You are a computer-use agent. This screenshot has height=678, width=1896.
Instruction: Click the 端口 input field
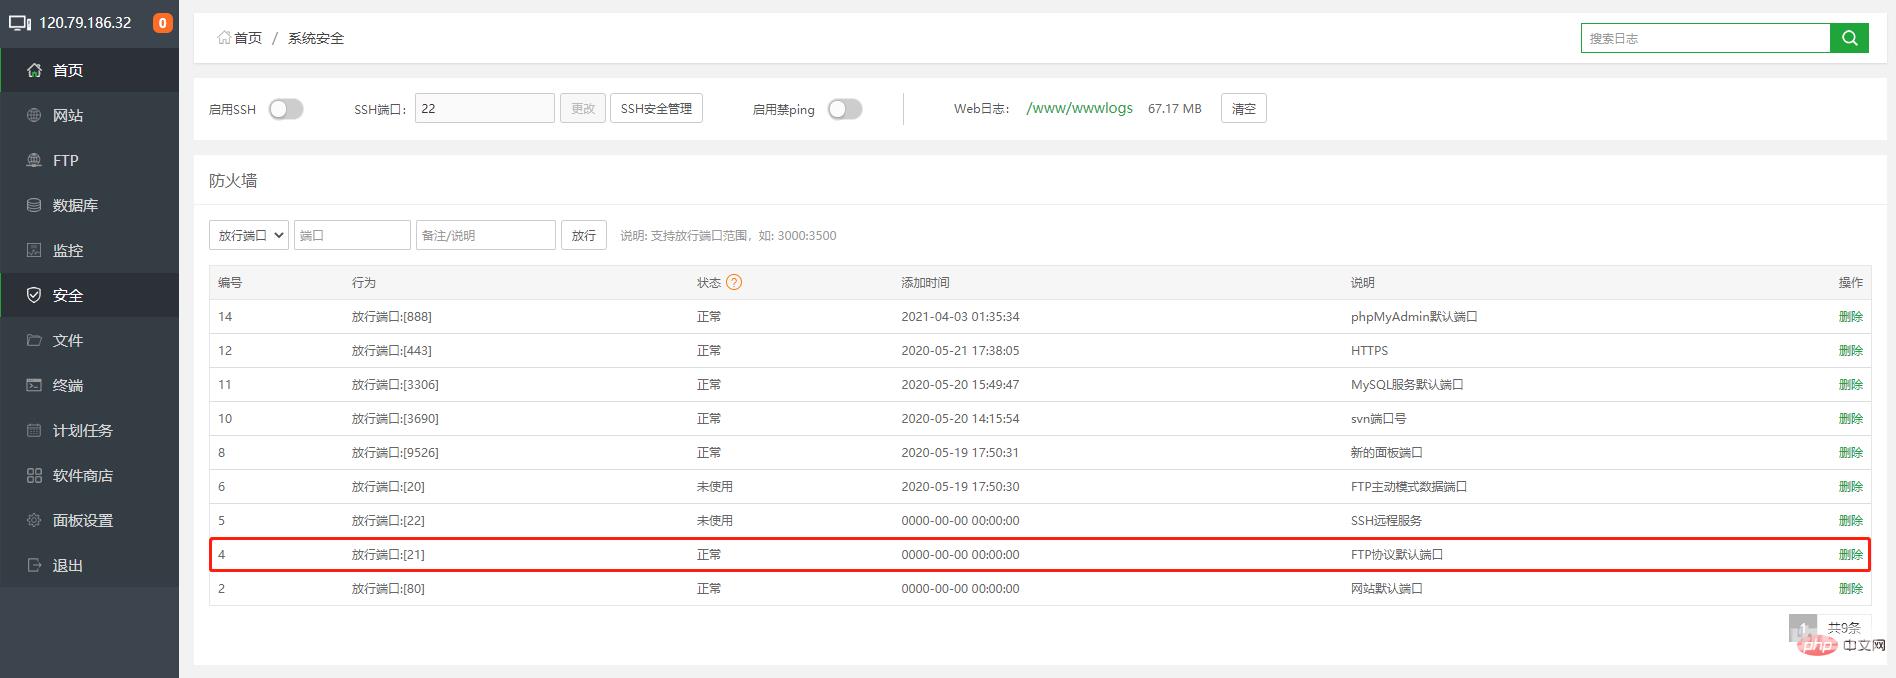click(351, 235)
